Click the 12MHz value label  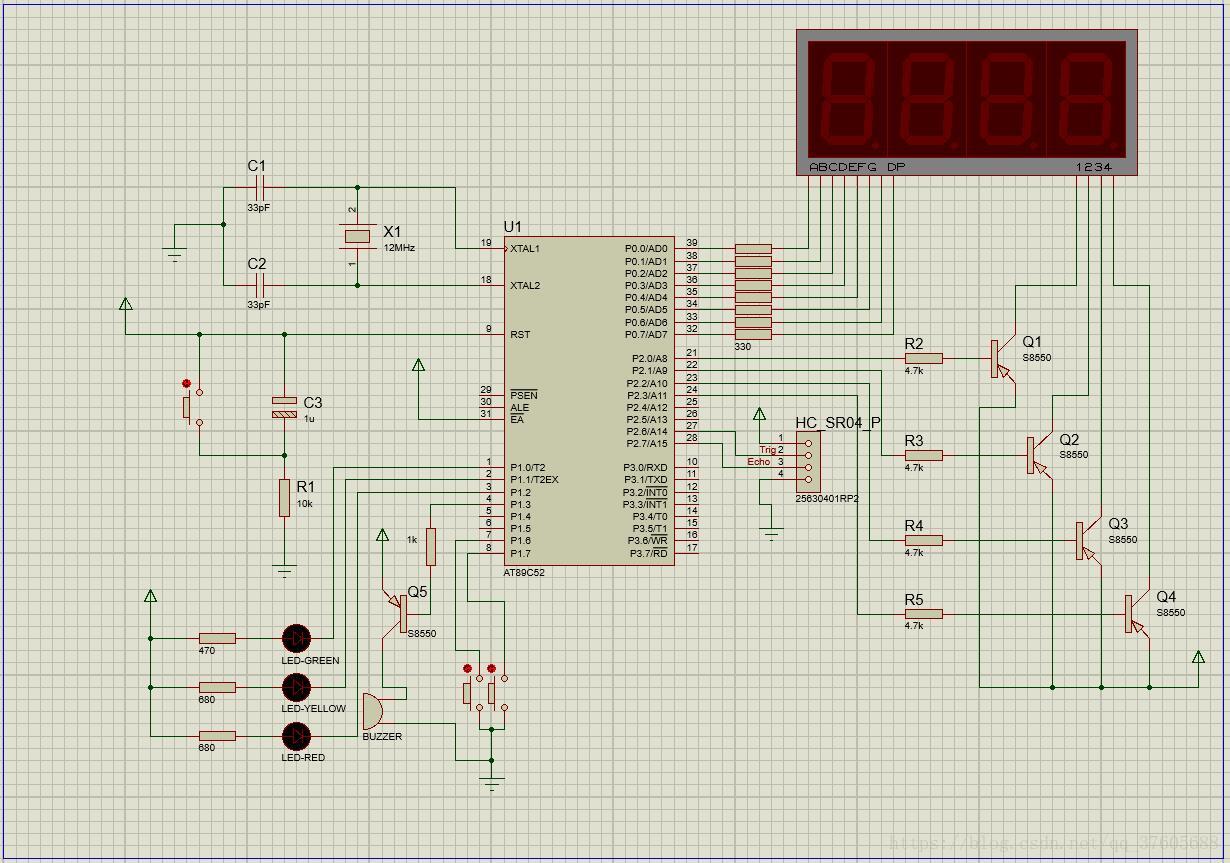point(398,247)
